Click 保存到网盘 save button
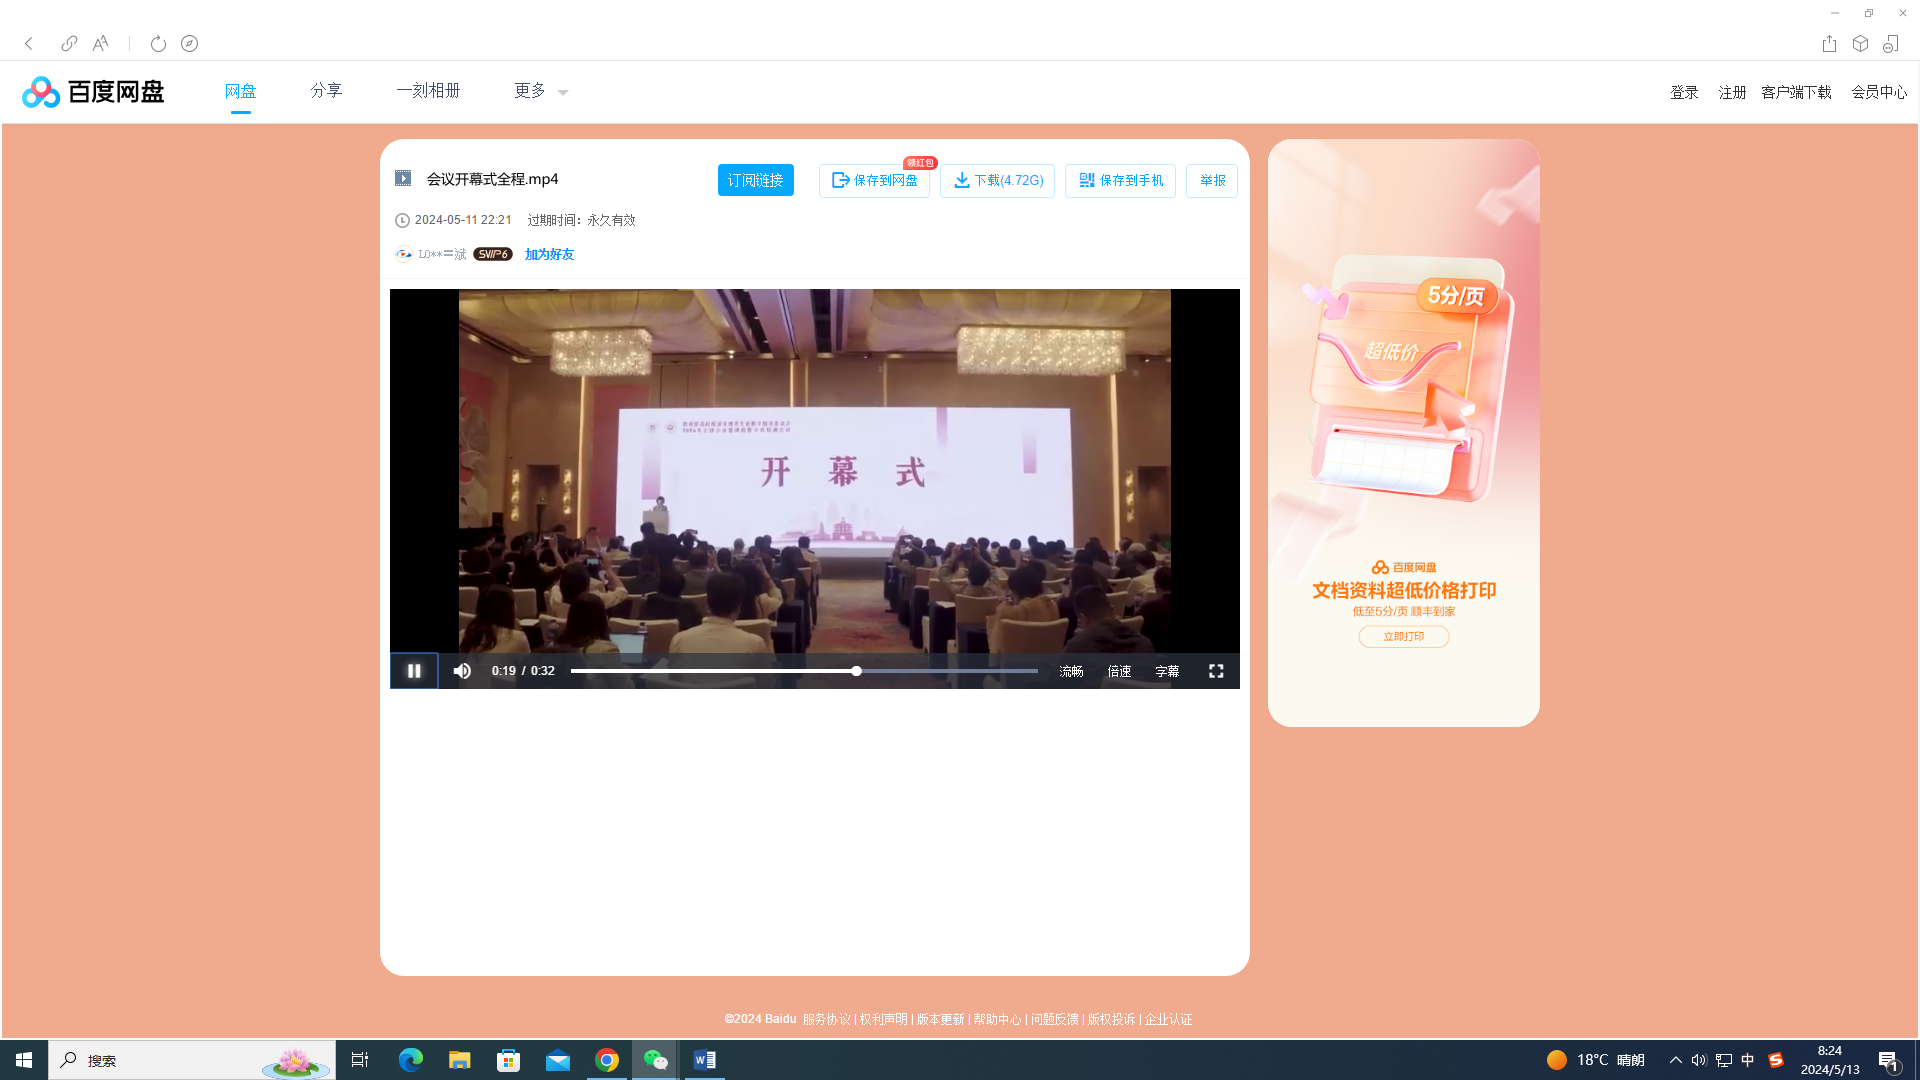The image size is (1920, 1080). click(874, 181)
